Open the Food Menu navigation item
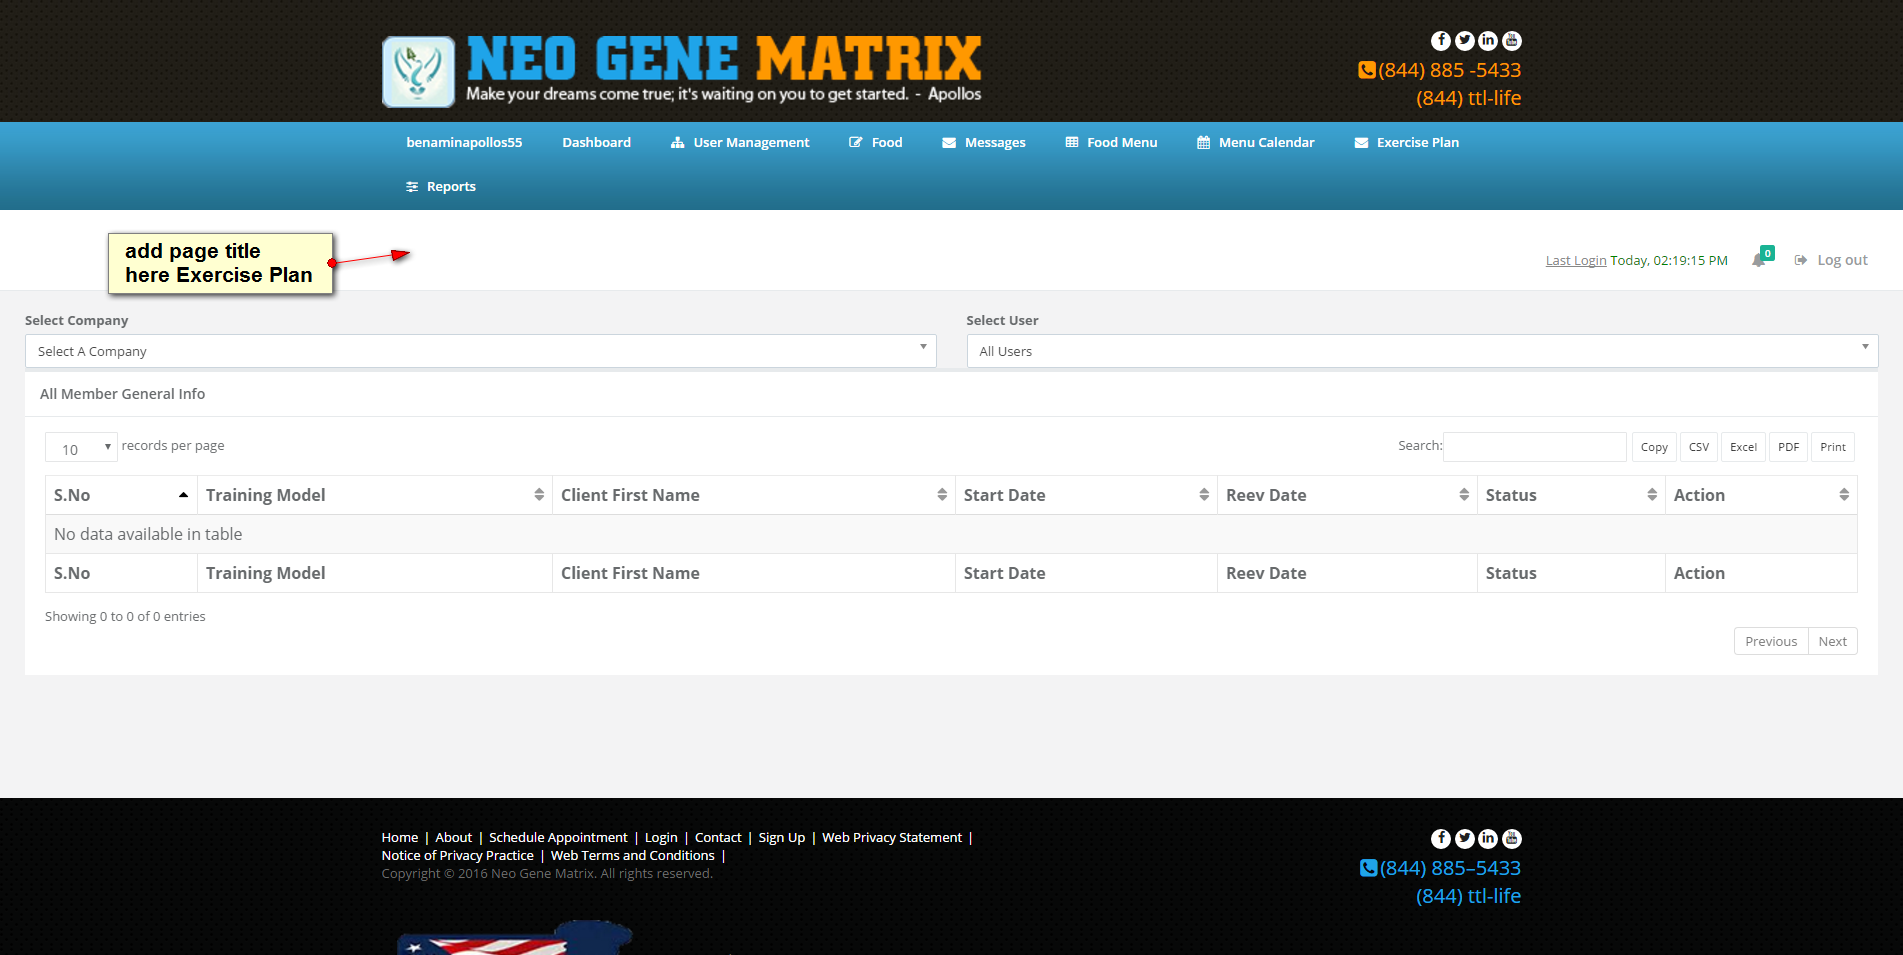The width and height of the screenshot is (1903, 955). (1111, 143)
